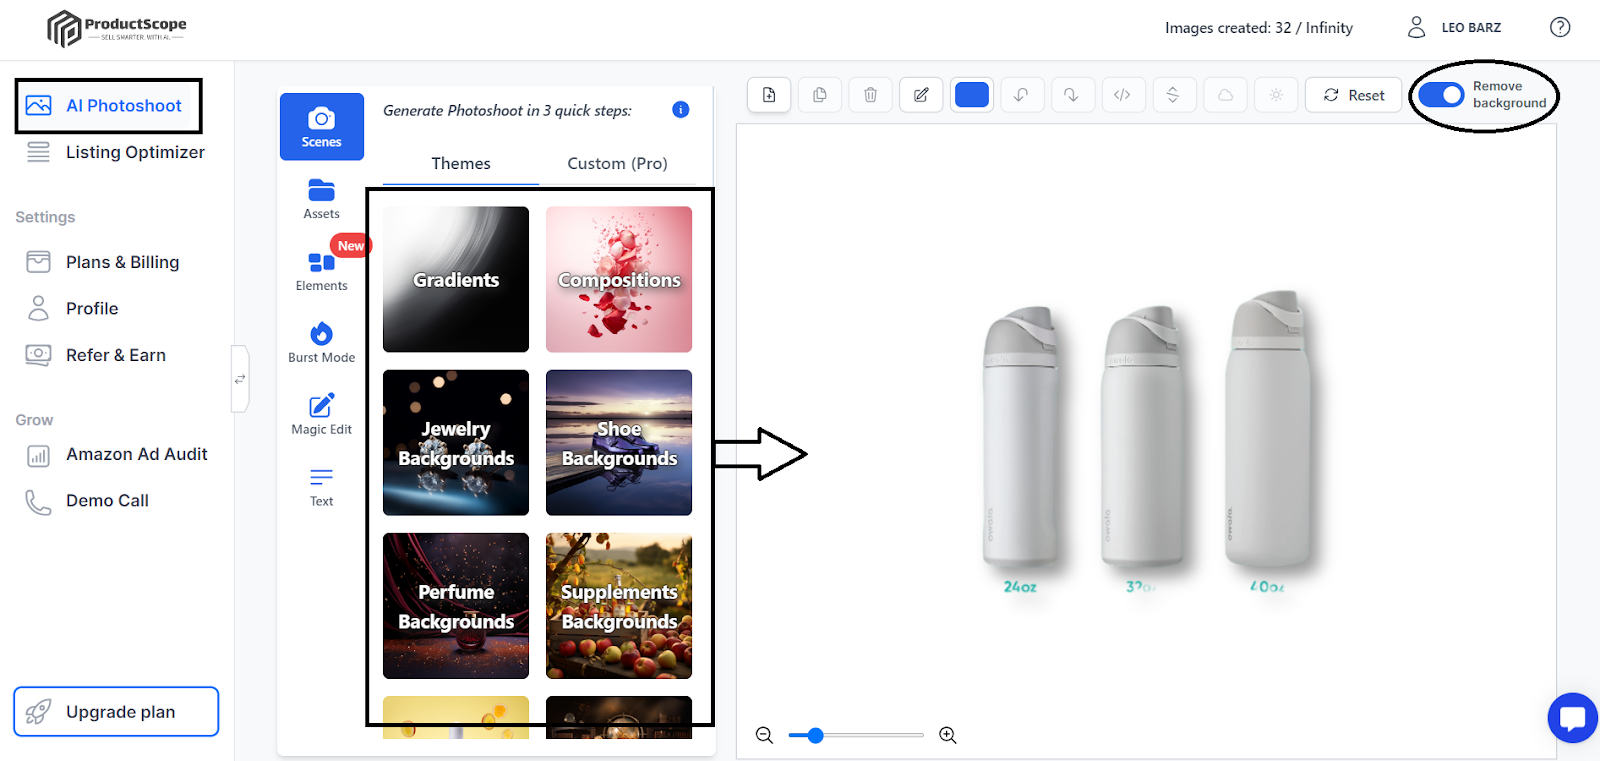
Task: Open Profile settings
Action: point(72,308)
